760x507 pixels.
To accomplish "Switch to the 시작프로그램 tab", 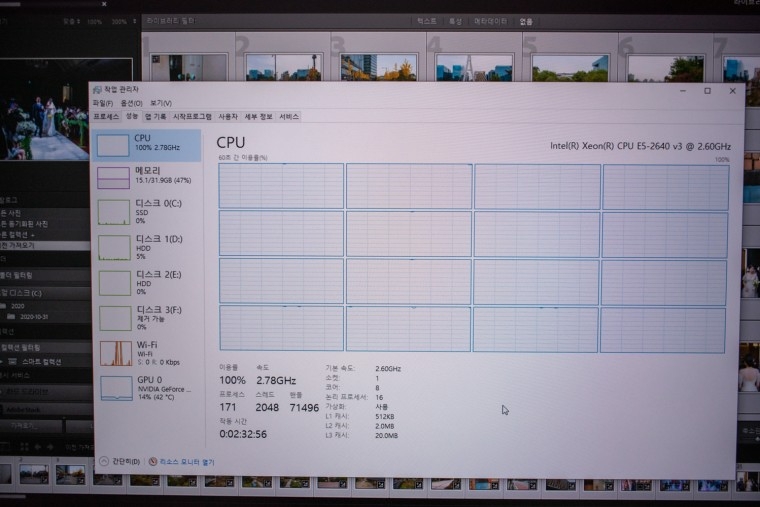I will [x=192, y=117].
